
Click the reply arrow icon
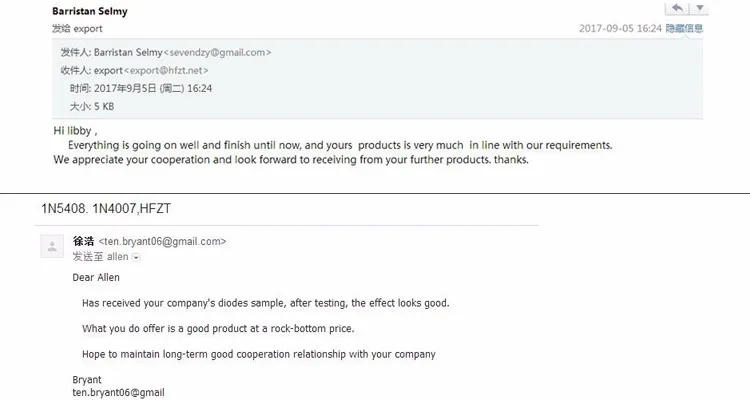[677, 8]
